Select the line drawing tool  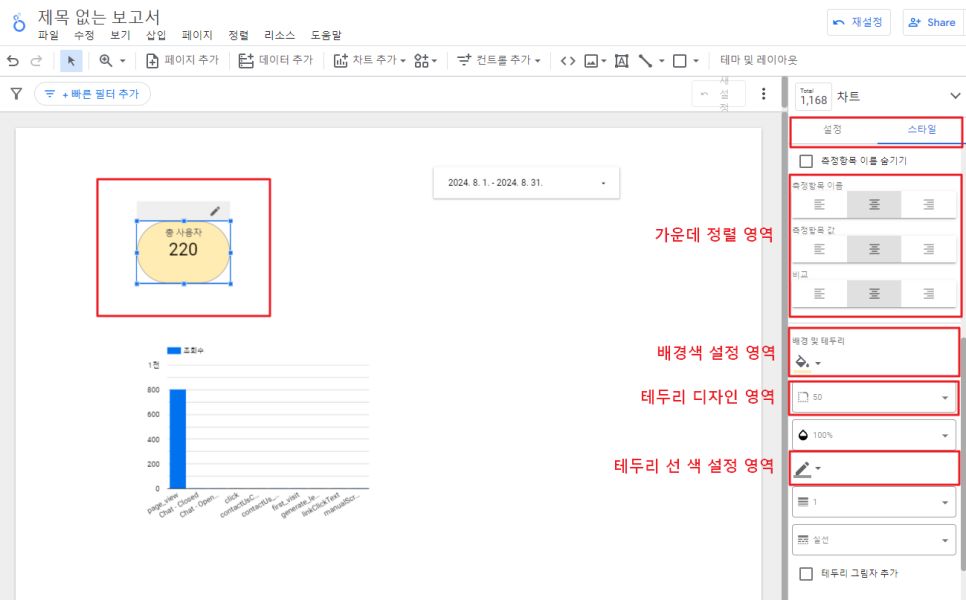[x=645, y=60]
